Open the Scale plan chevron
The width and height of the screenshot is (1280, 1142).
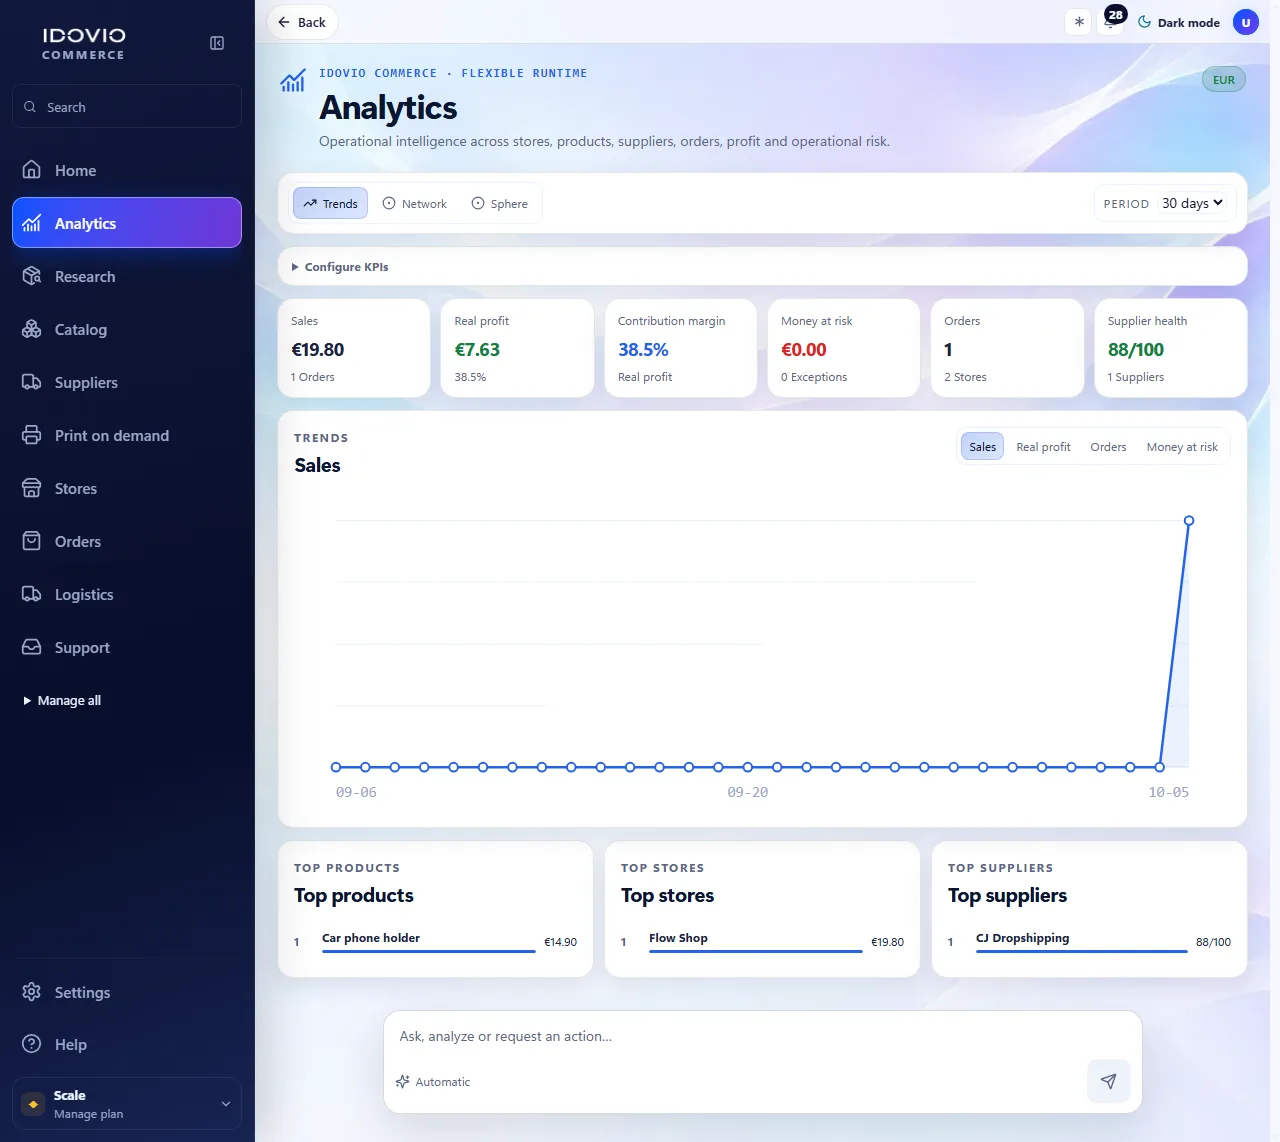click(x=226, y=1104)
